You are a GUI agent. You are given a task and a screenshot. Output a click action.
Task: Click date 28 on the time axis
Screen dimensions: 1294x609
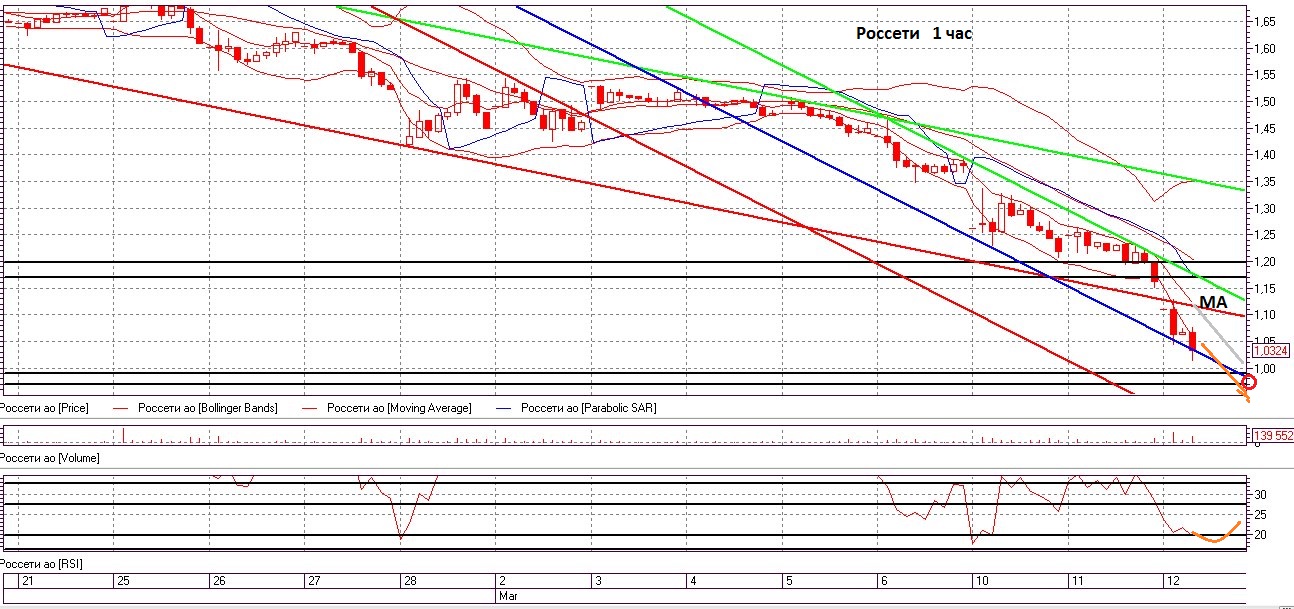coord(409,581)
